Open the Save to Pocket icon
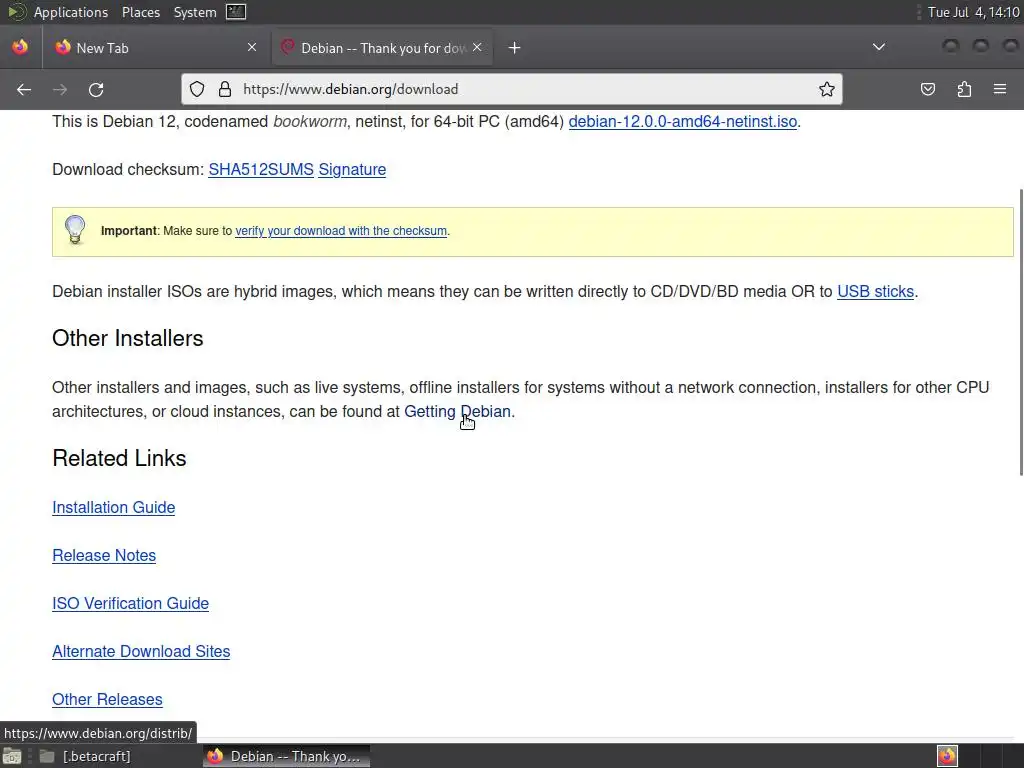The height and width of the screenshot is (768, 1024). pos(928,89)
